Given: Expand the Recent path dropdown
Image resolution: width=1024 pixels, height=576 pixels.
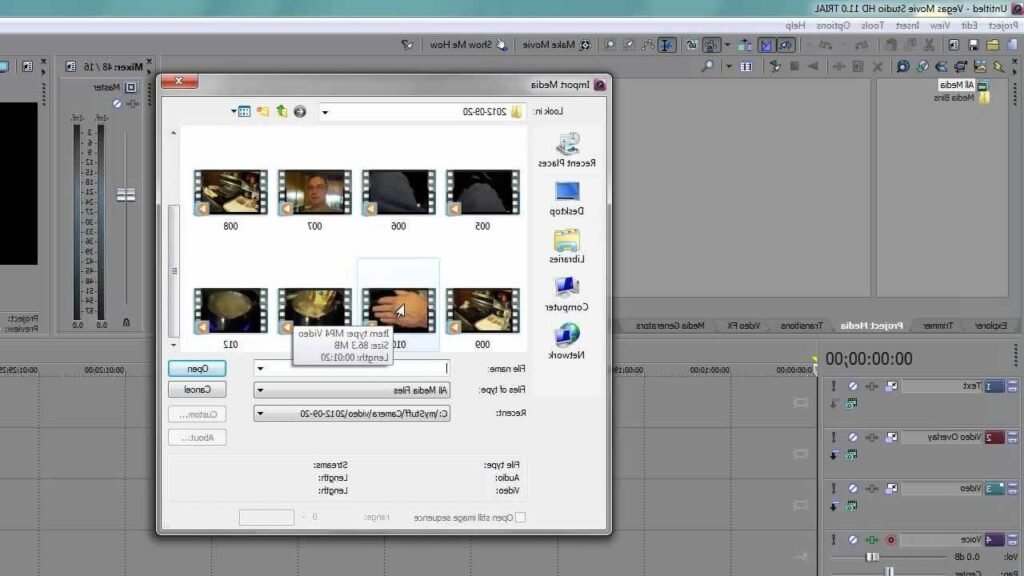Looking at the screenshot, I should point(260,413).
